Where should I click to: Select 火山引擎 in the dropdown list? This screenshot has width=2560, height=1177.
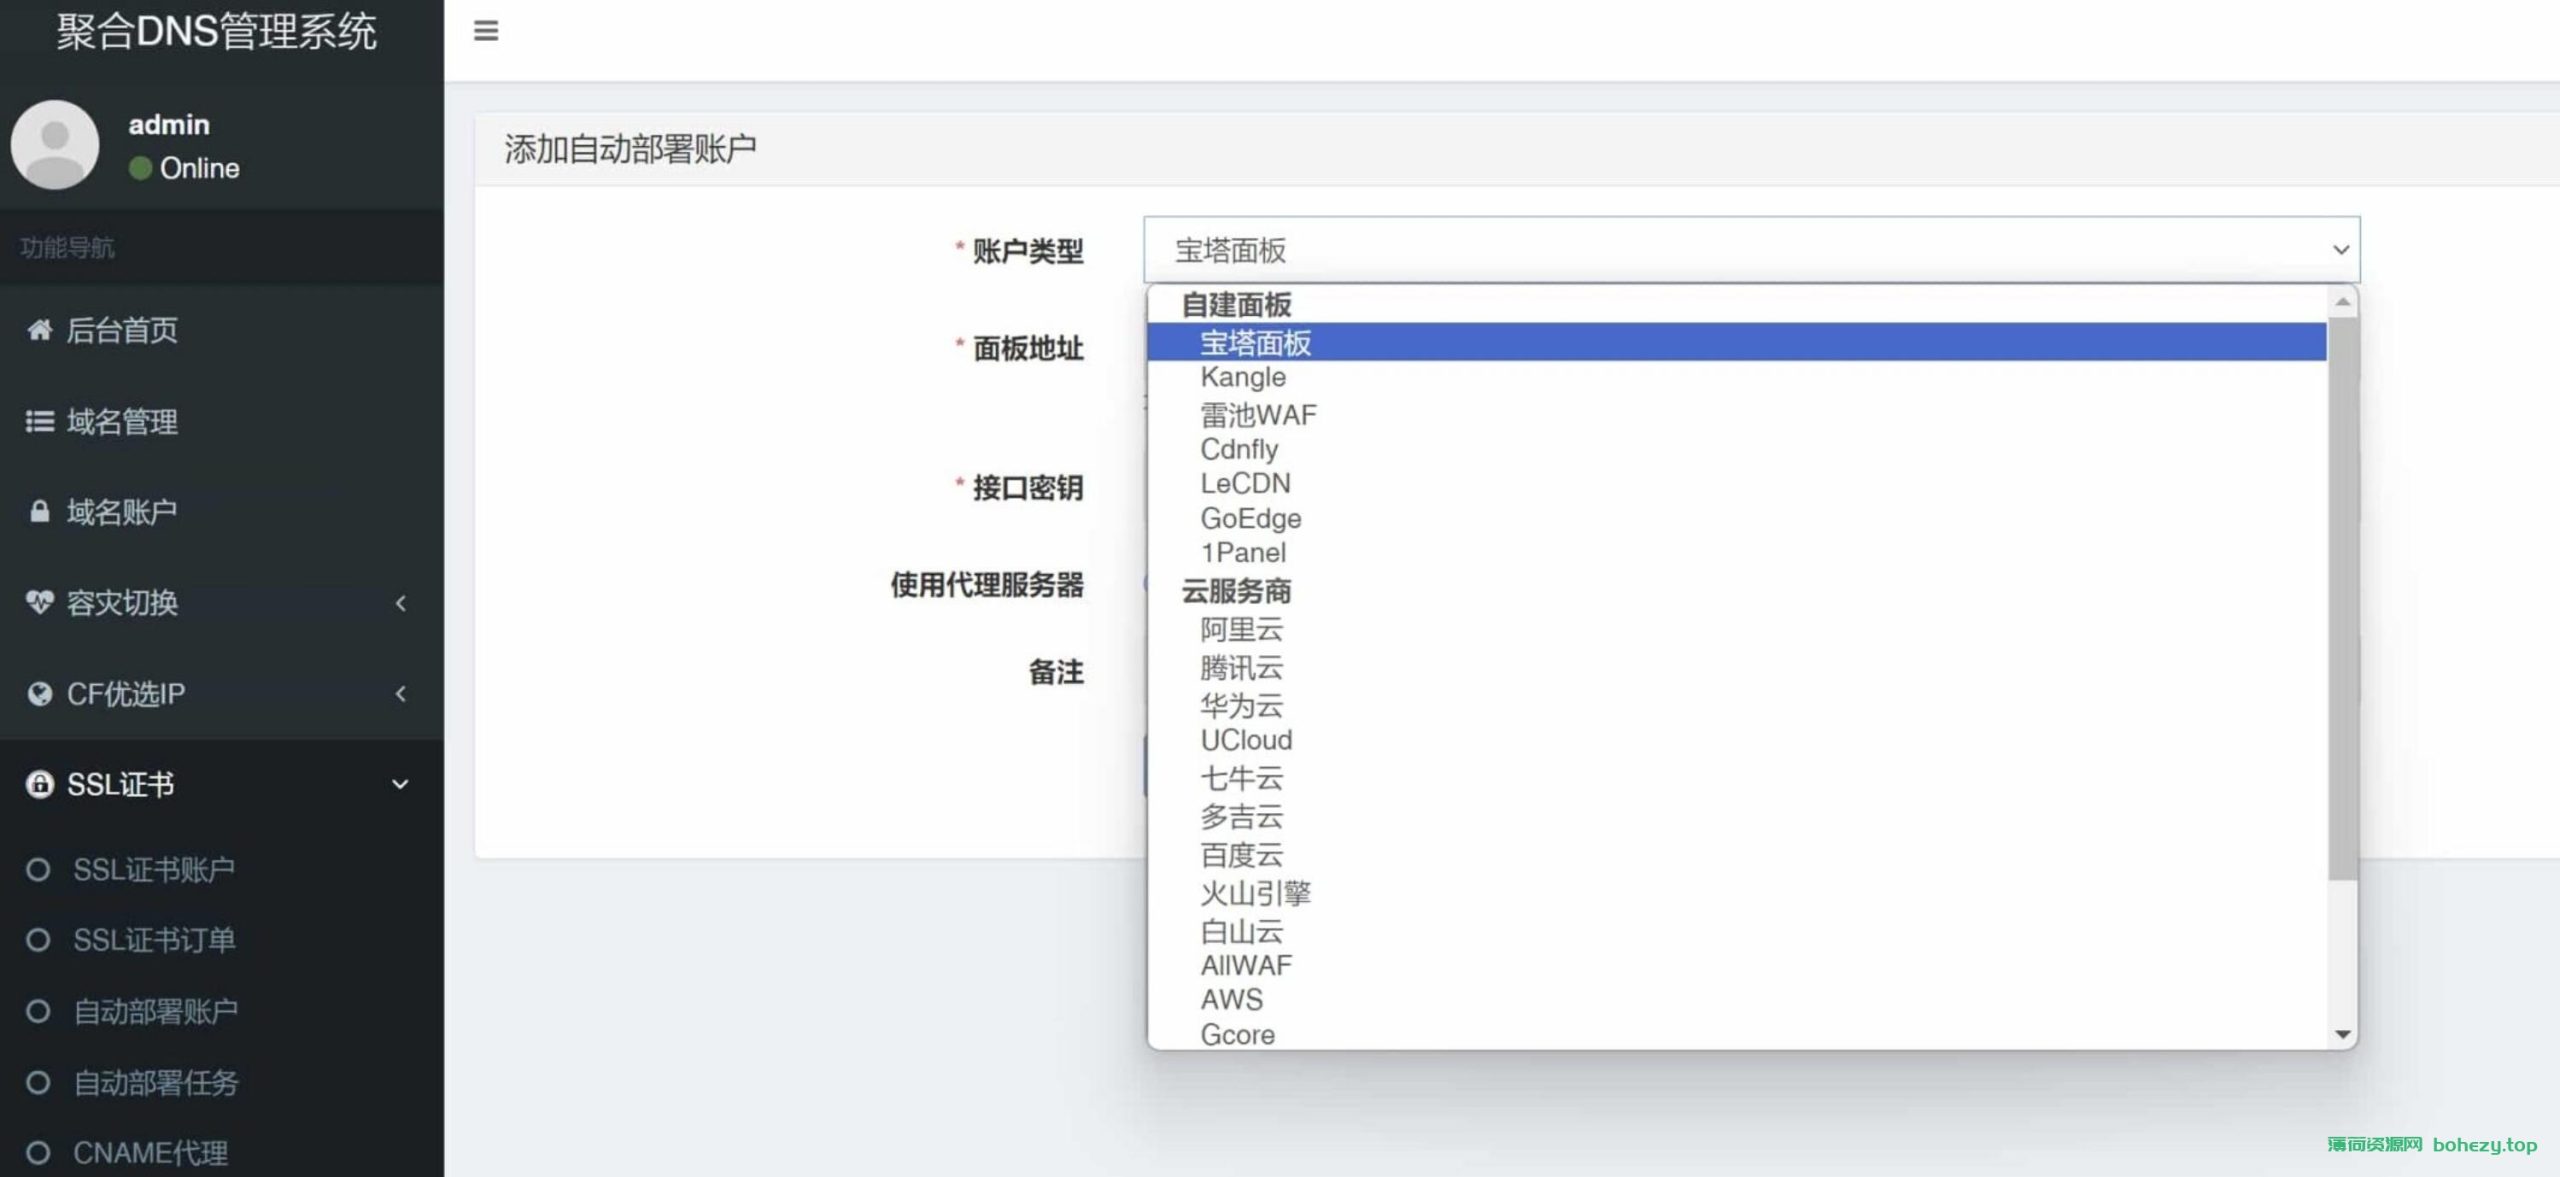1737,892
